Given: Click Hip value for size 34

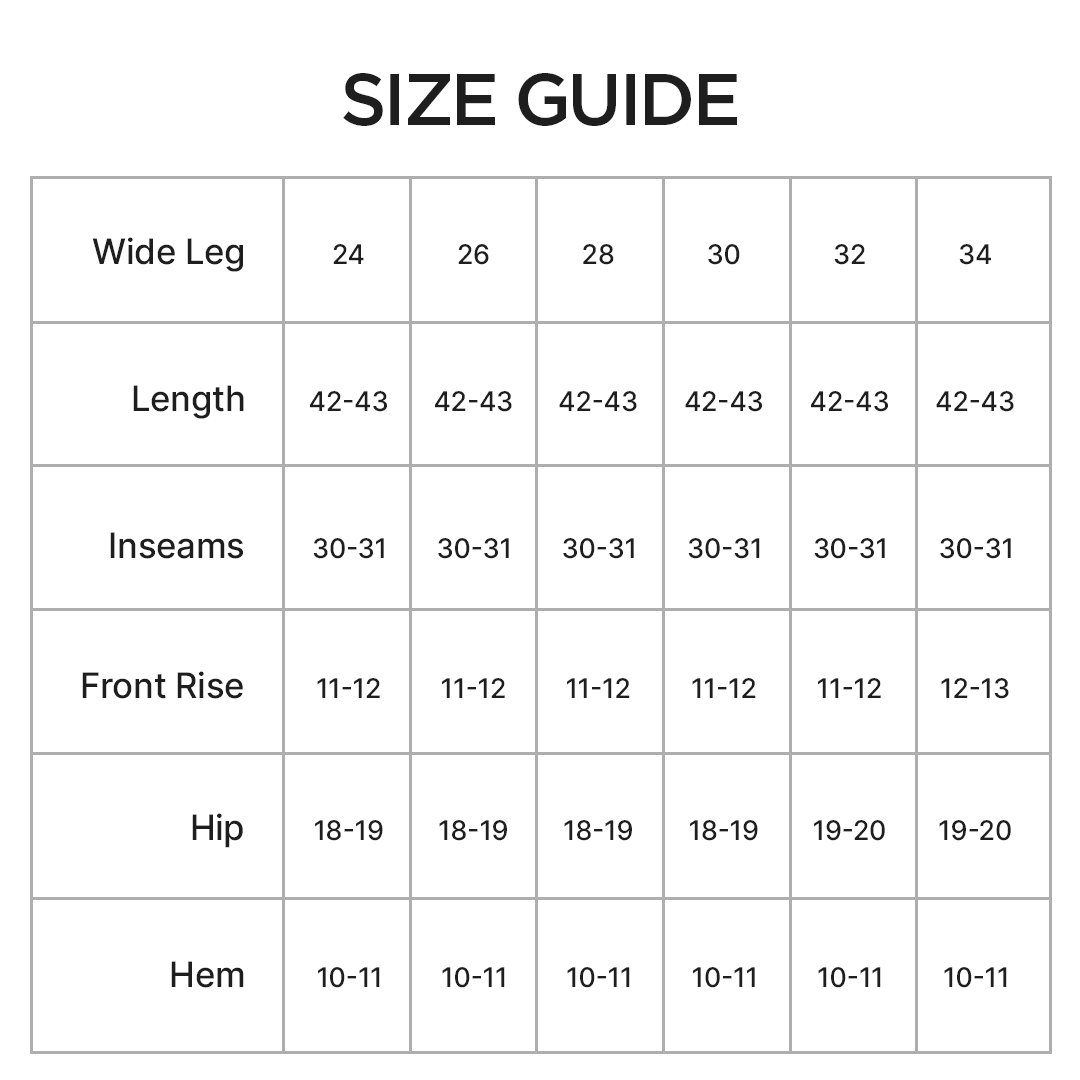Looking at the screenshot, I should 975,830.
